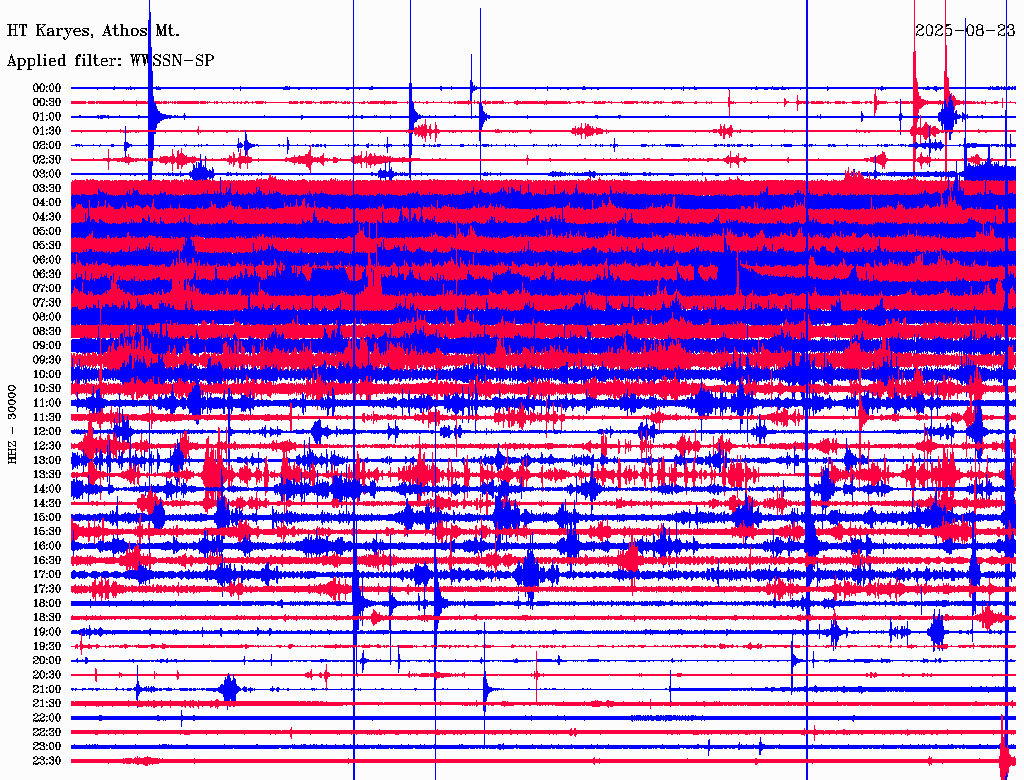Select the 04:30 time row label
The width and height of the screenshot is (1024, 780).
(x=47, y=217)
